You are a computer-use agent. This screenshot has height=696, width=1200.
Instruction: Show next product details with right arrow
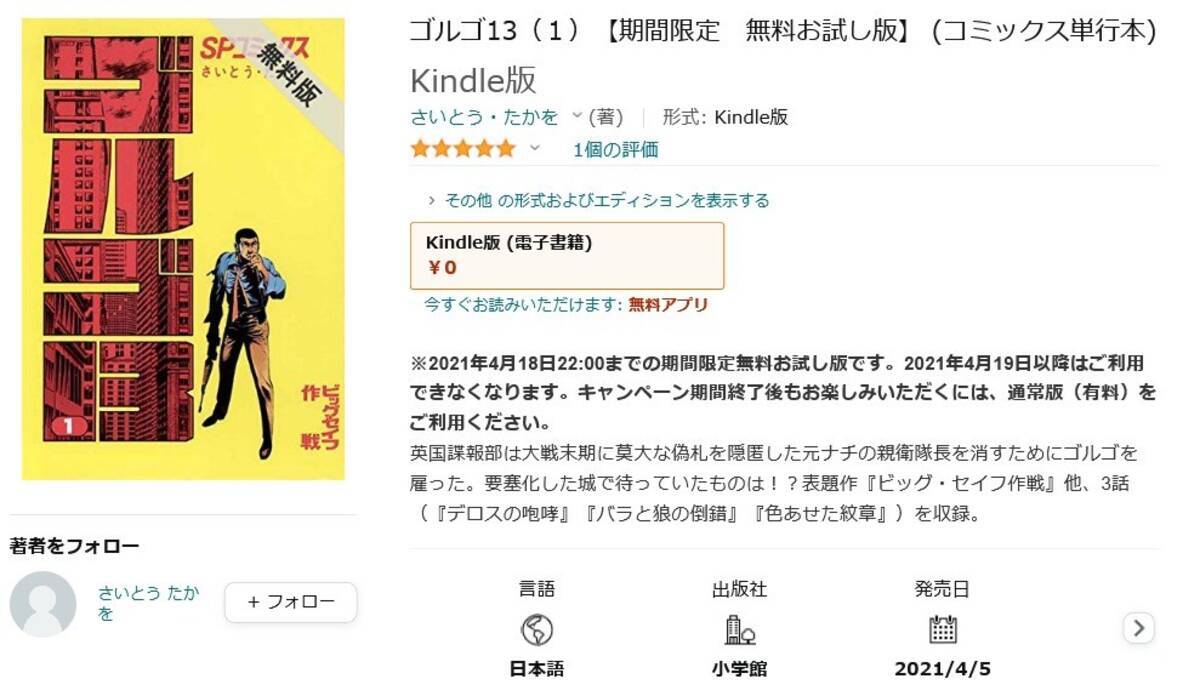pyautogui.click(x=1139, y=628)
